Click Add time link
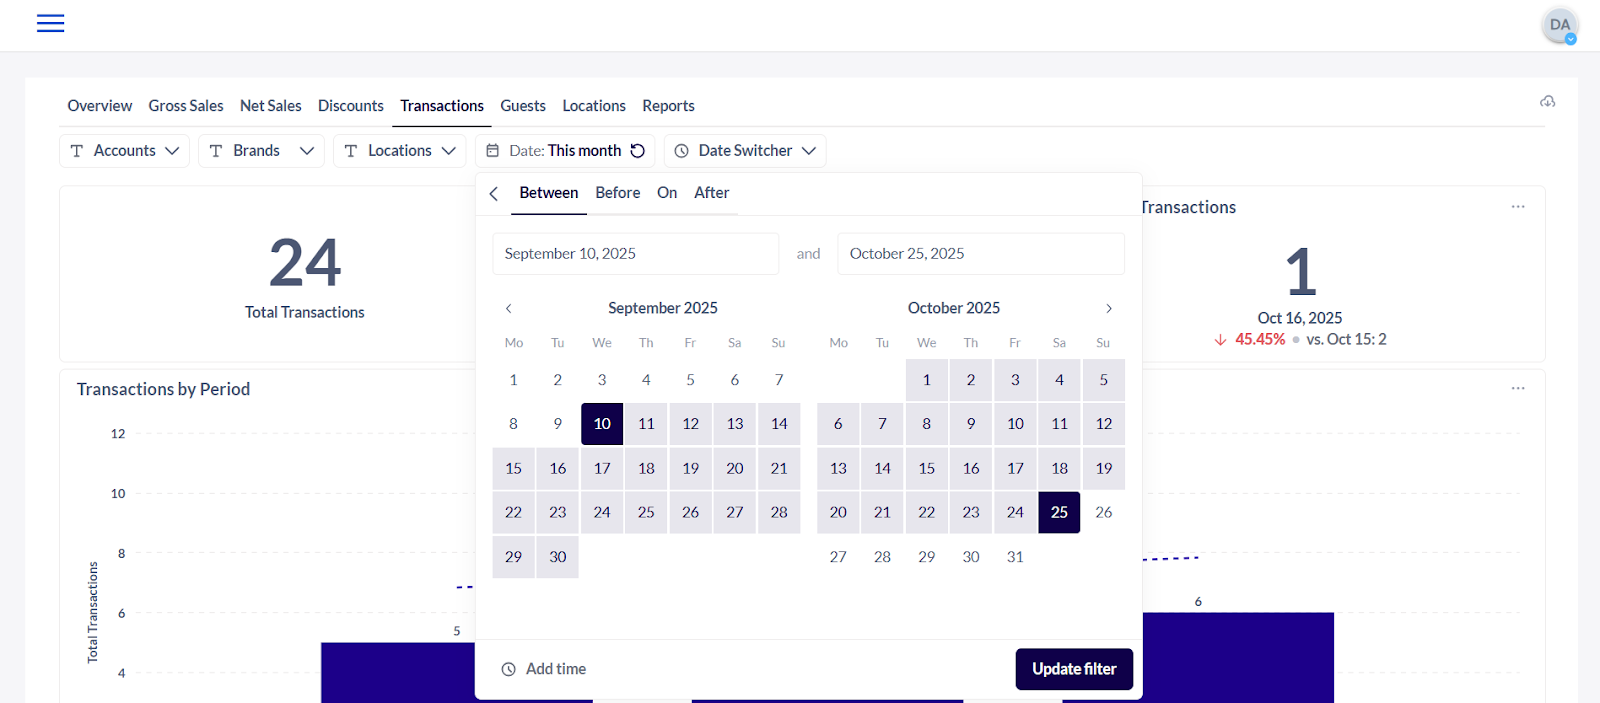 545,669
